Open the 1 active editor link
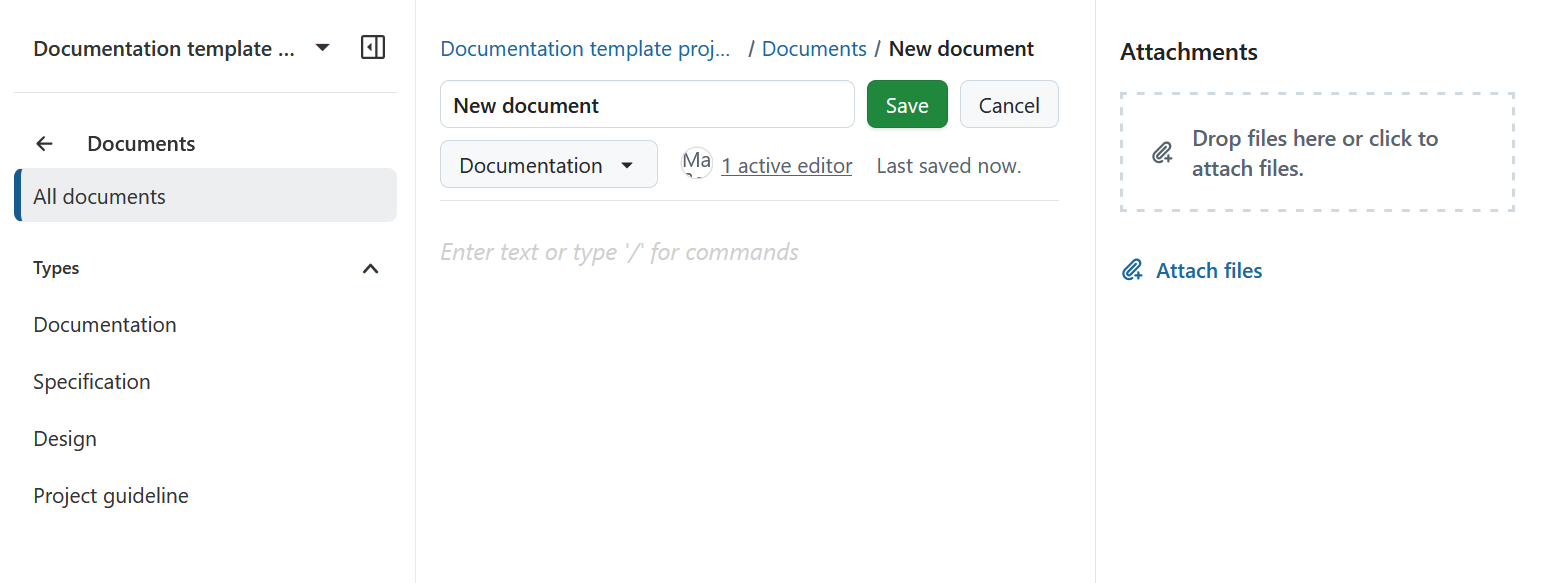1554x583 pixels. coord(786,165)
